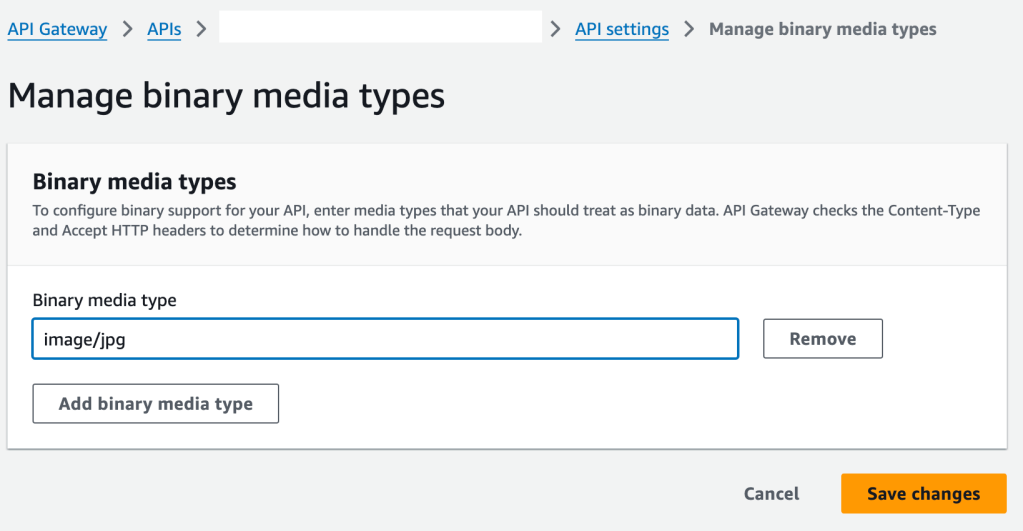Go to the APIs breadcrumb link
The width and height of the screenshot is (1023, 531).
164,29
